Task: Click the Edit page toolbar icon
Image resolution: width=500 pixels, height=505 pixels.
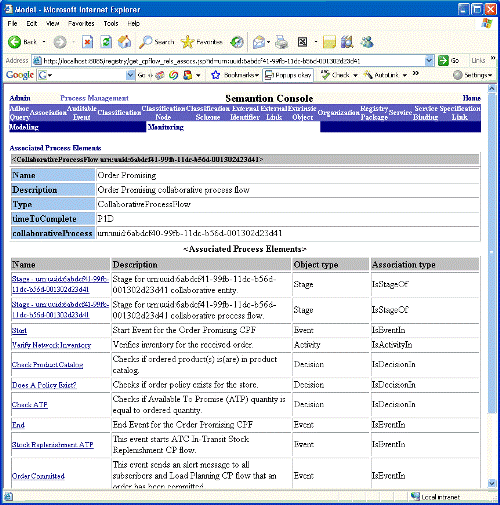Action: [x=302, y=42]
